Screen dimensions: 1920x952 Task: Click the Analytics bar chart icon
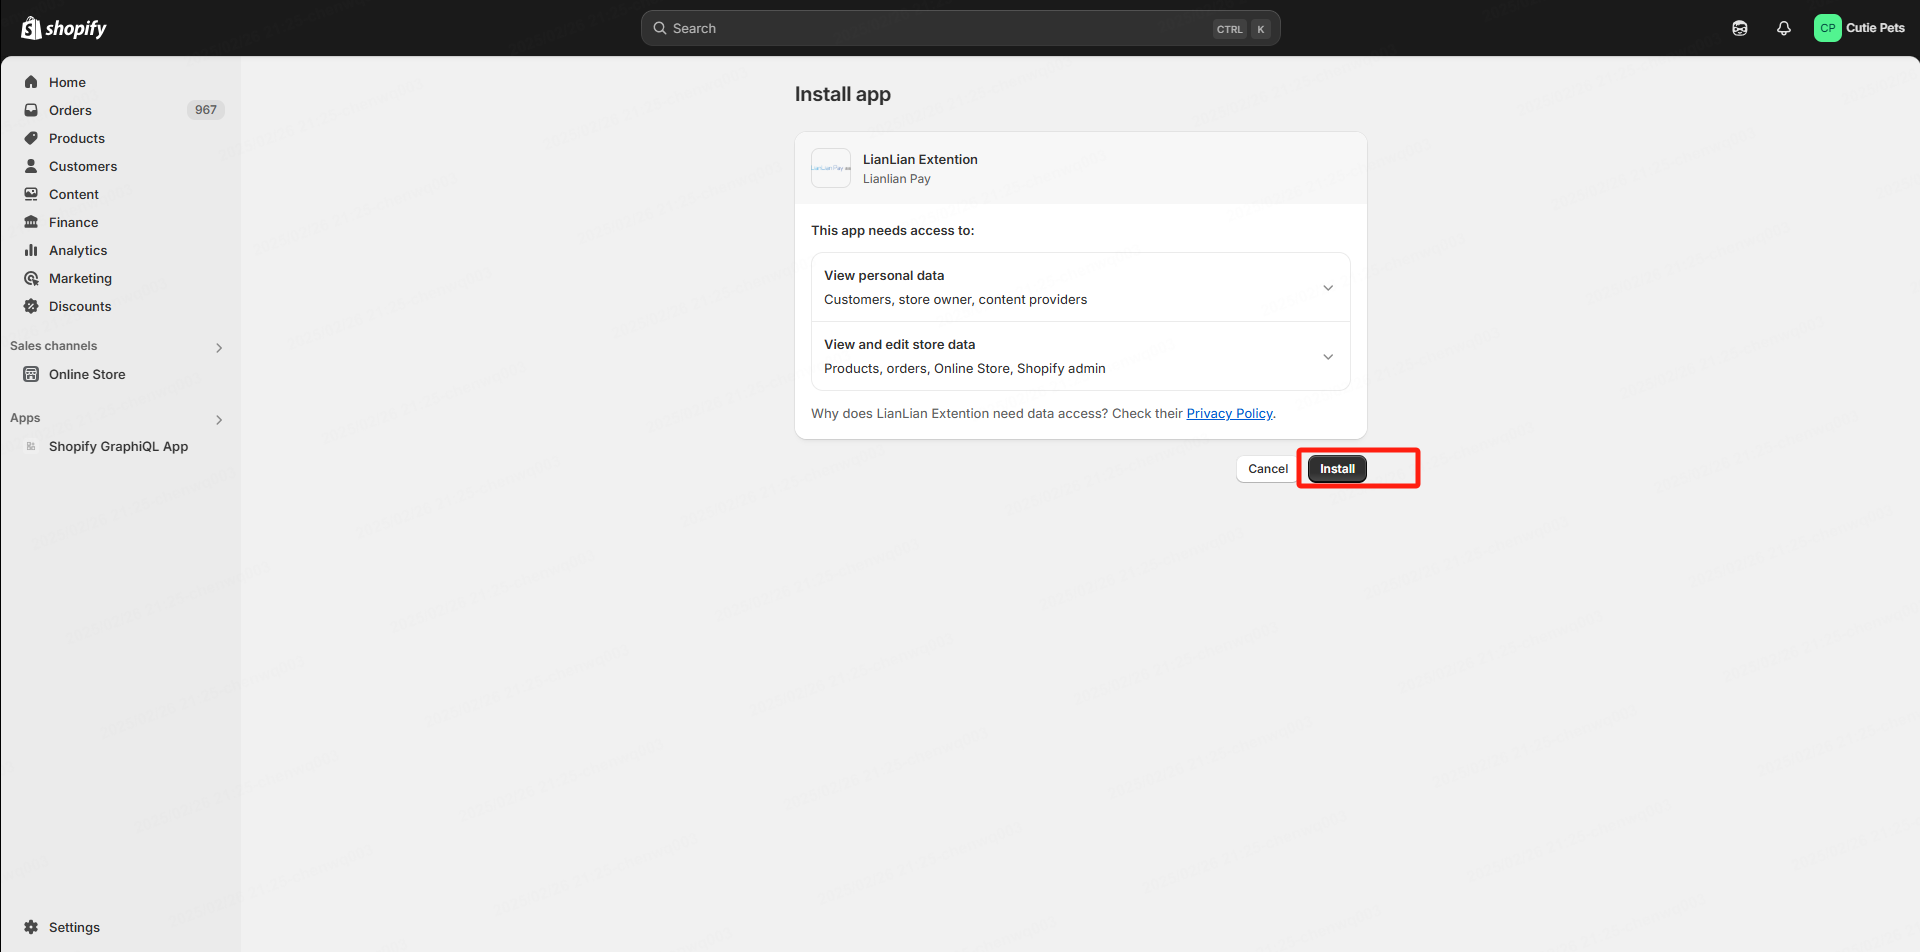(x=31, y=250)
